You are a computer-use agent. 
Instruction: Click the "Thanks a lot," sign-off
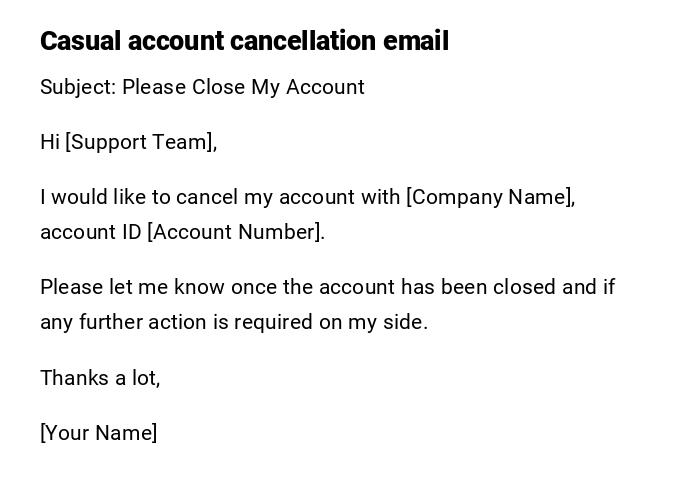(100, 378)
